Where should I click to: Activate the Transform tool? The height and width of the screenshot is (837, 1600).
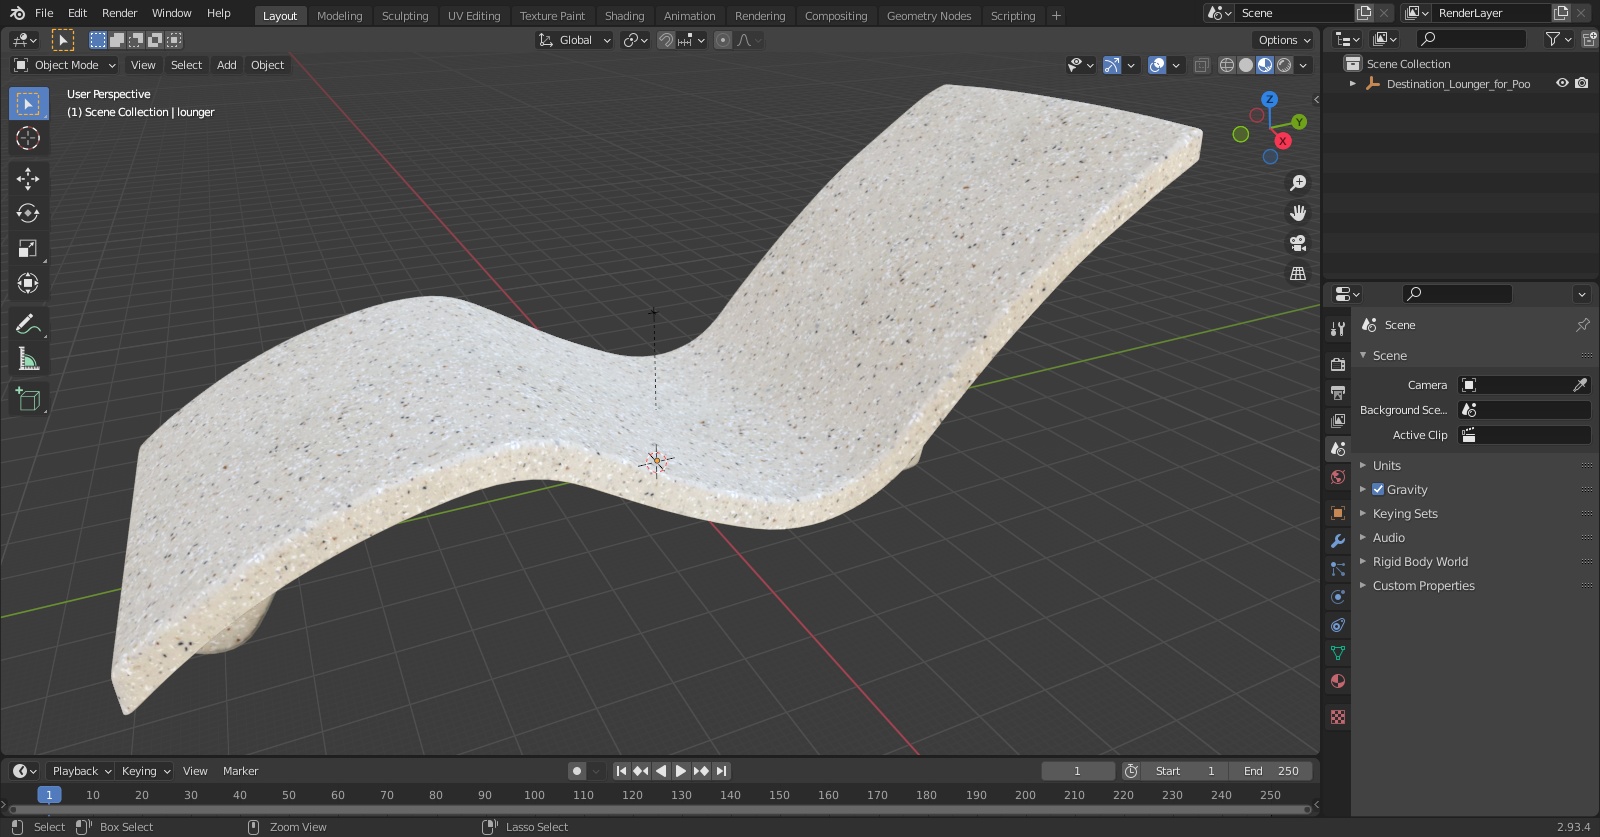pyautogui.click(x=28, y=283)
